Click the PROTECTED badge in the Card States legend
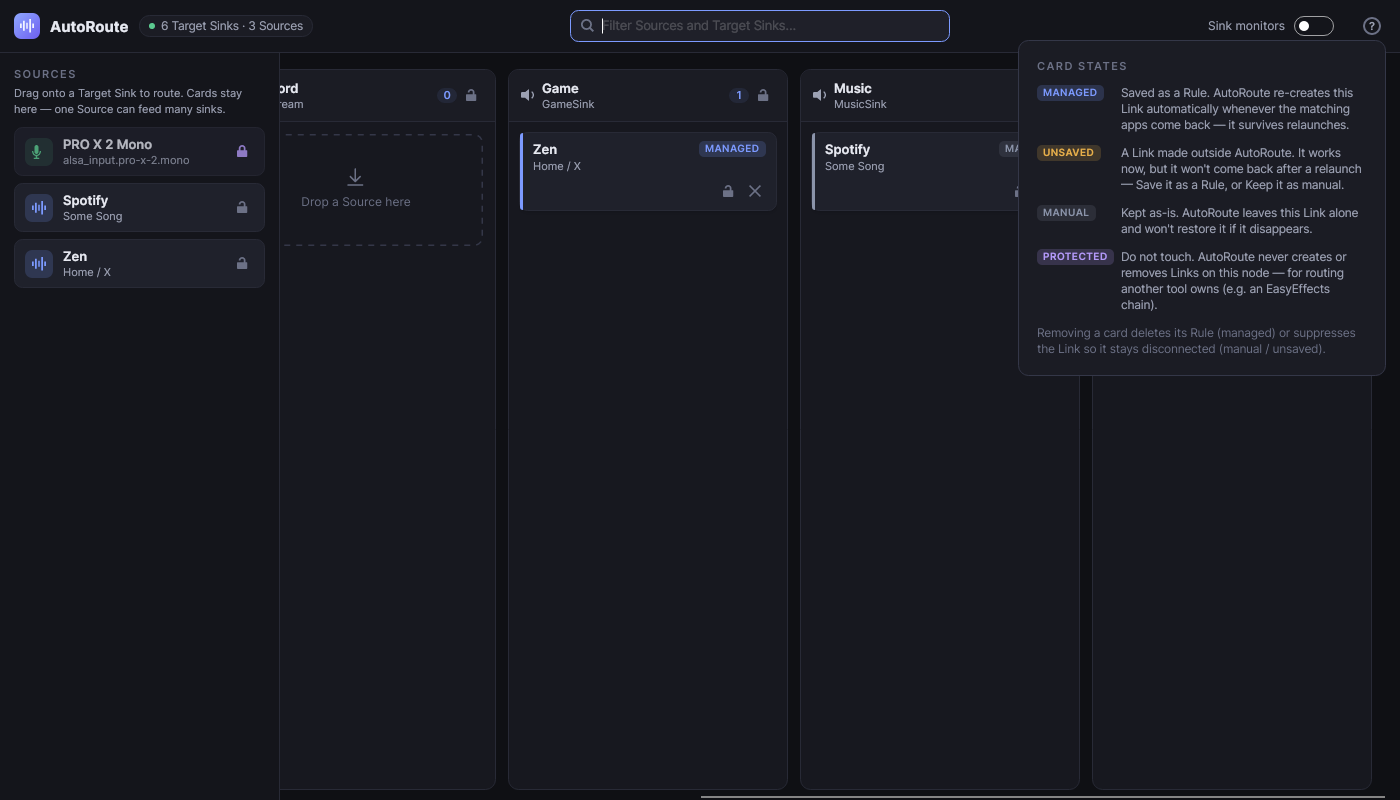1400x800 pixels. coord(1075,257)
